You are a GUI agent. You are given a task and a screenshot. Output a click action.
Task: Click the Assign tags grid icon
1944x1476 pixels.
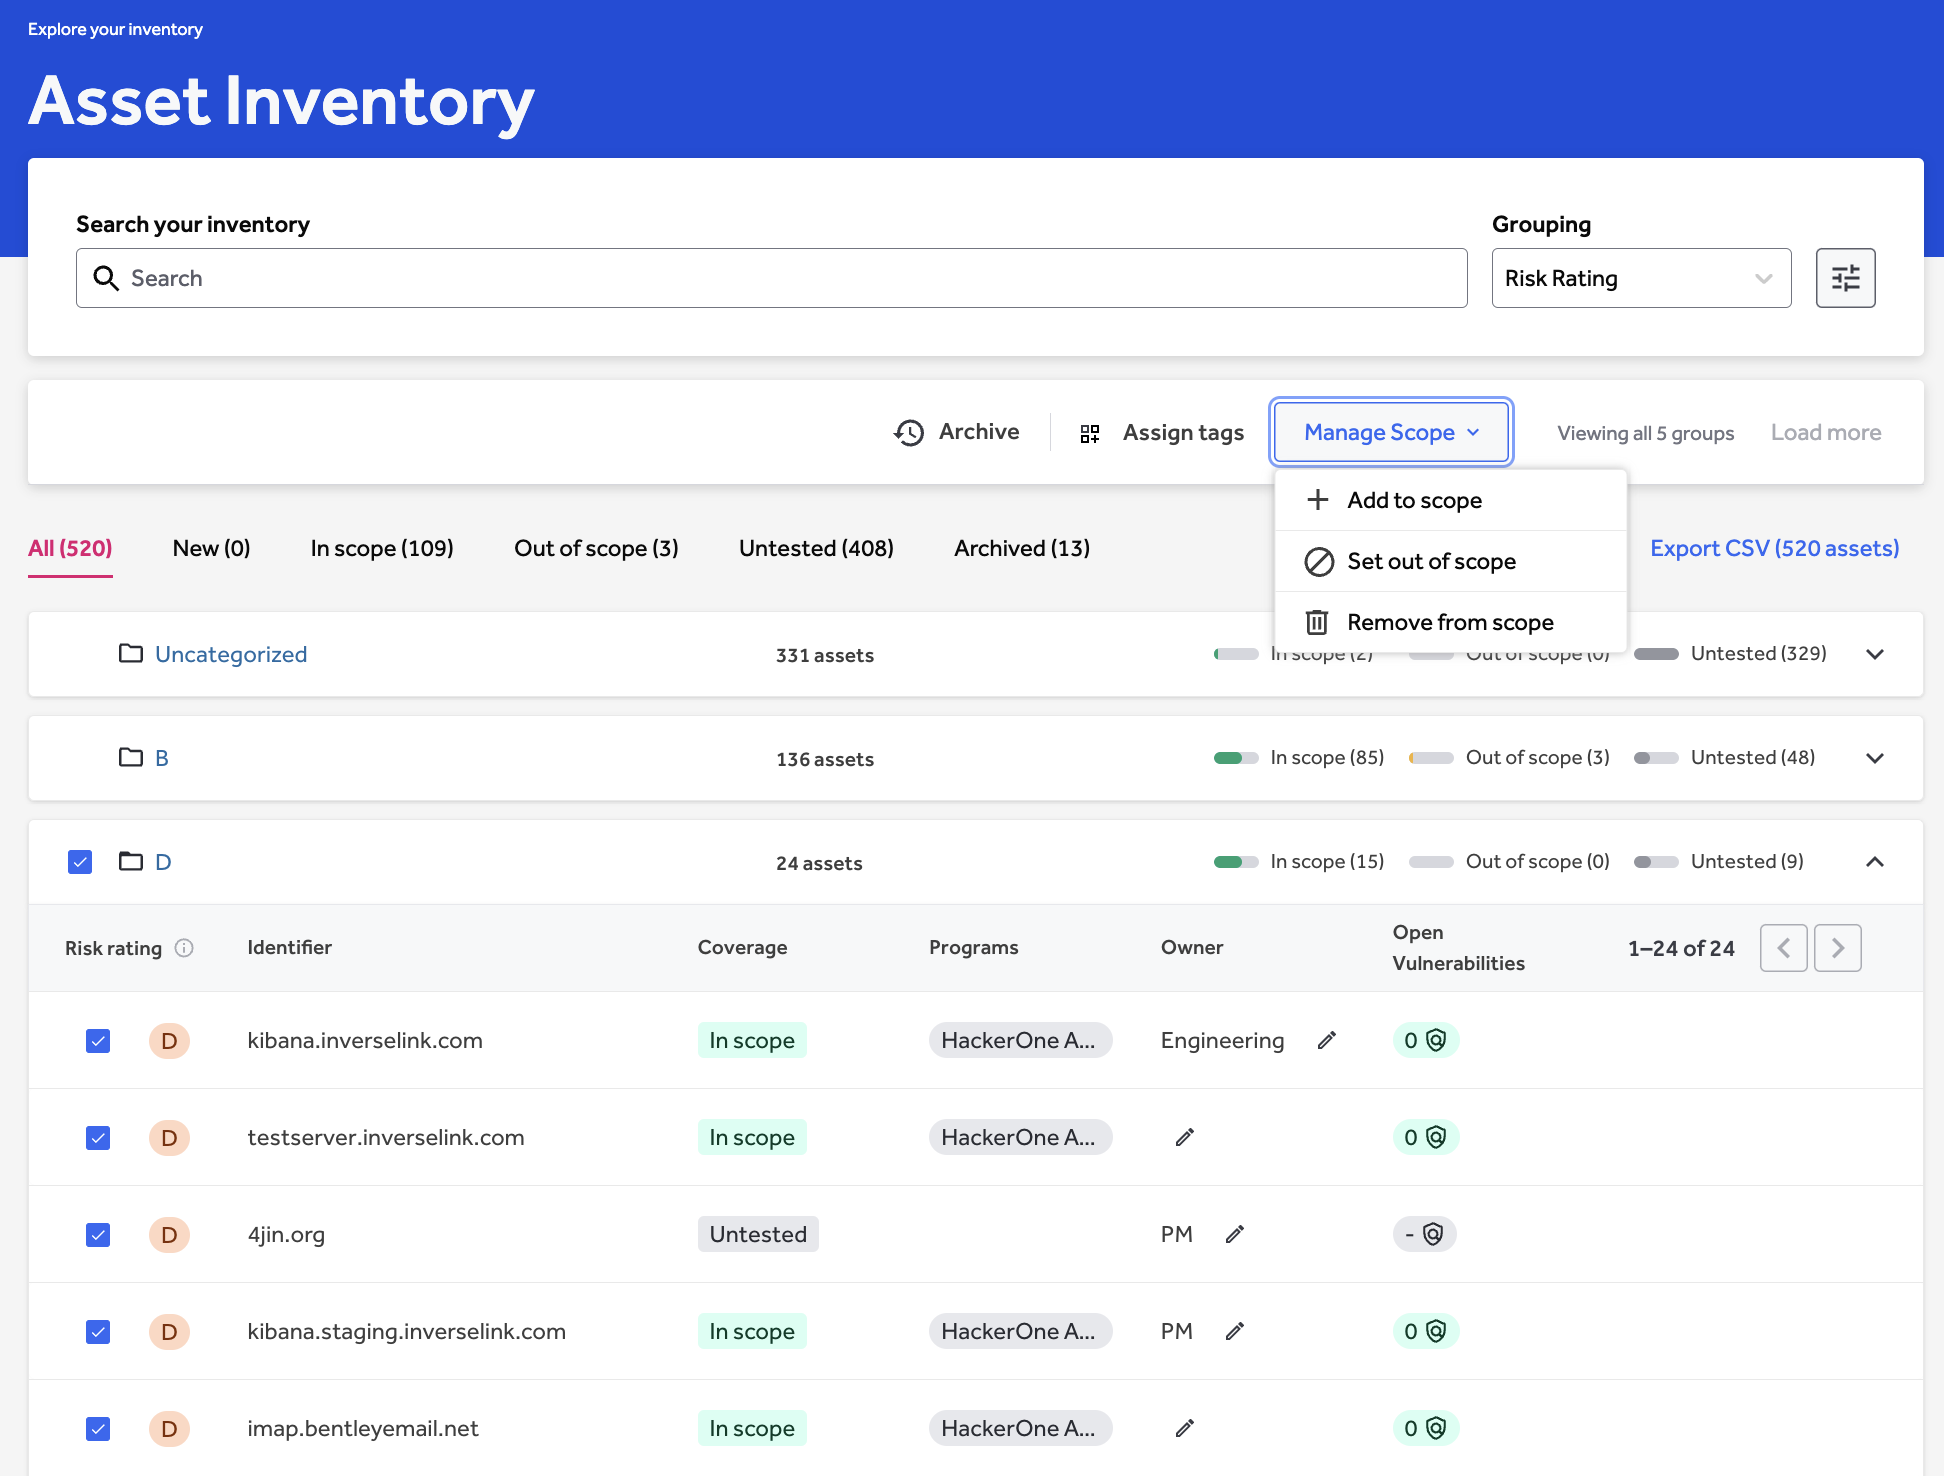1090,433
